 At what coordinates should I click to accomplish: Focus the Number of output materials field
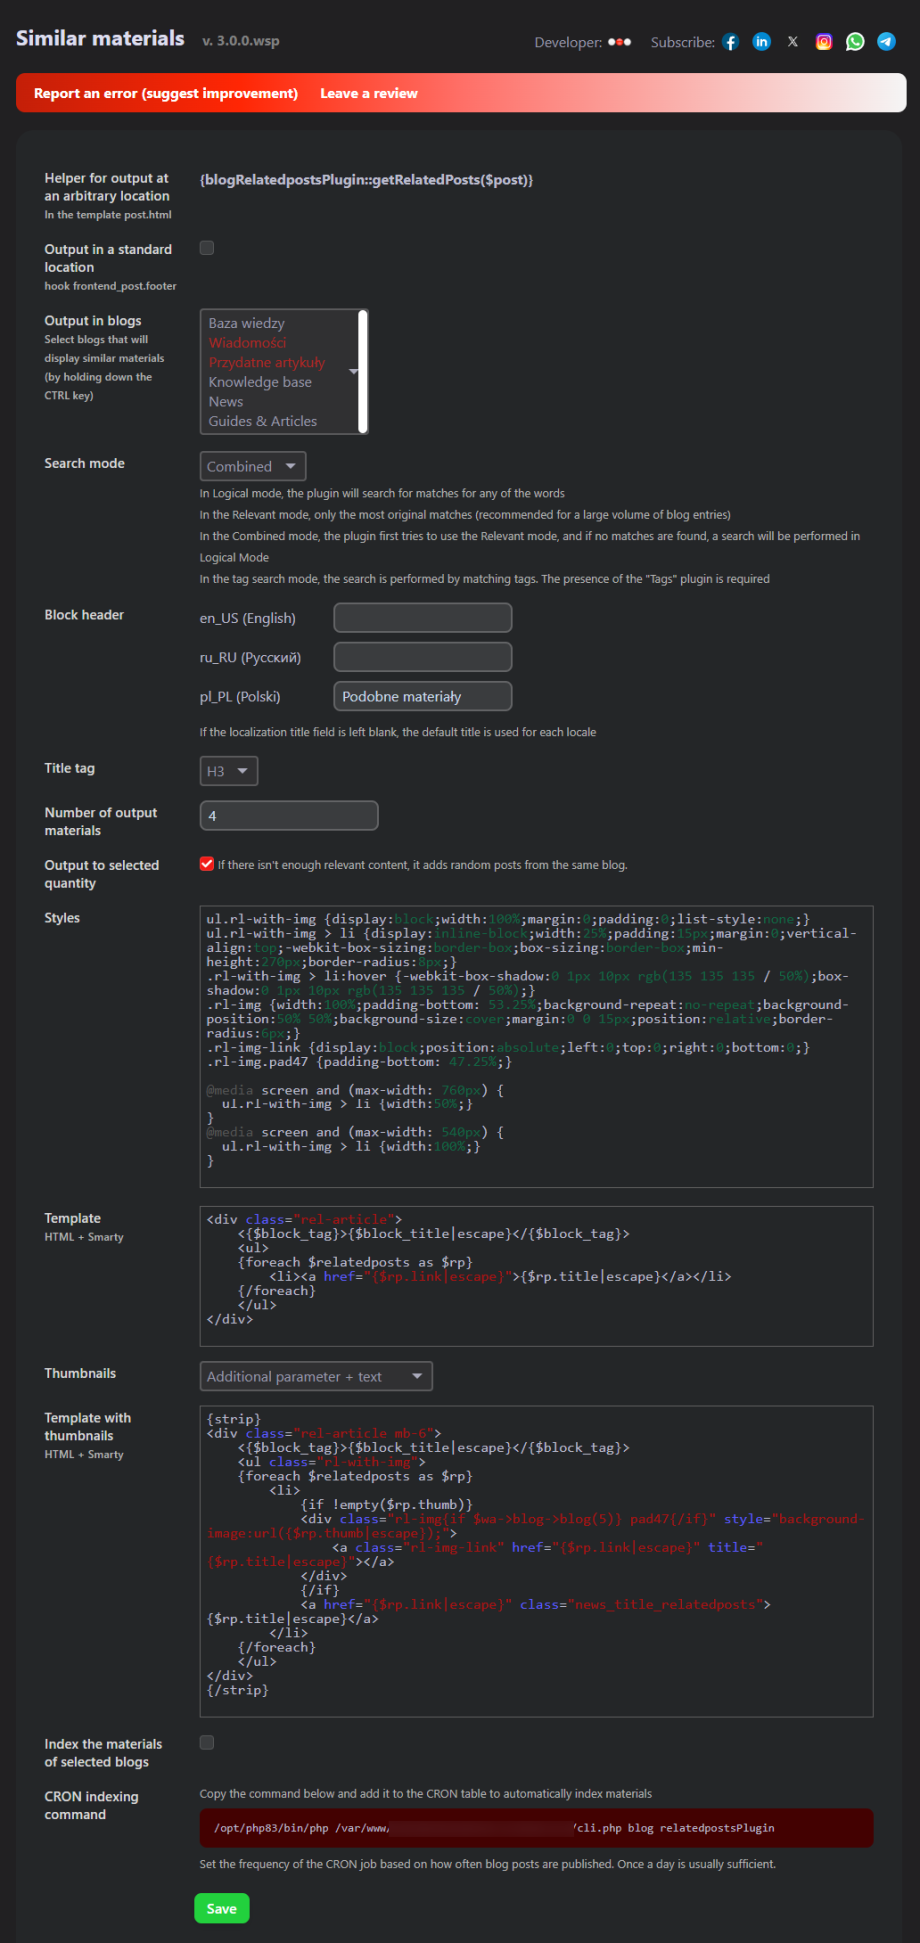pos(289,815)
